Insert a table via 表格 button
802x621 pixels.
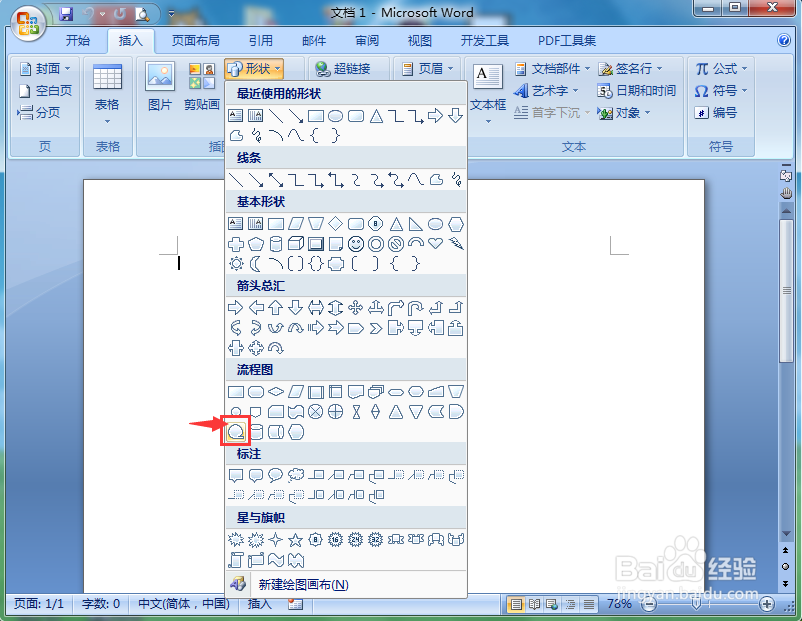click(x=107, y=95)
